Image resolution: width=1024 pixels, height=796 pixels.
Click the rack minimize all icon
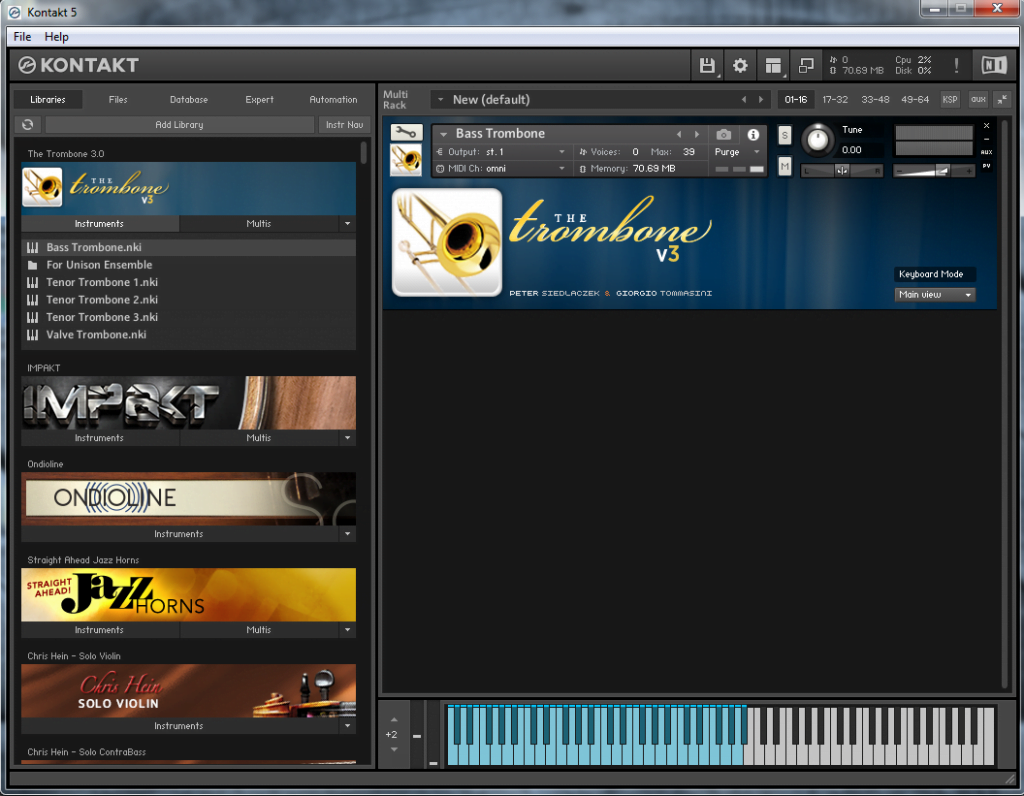pos(1002,99)
